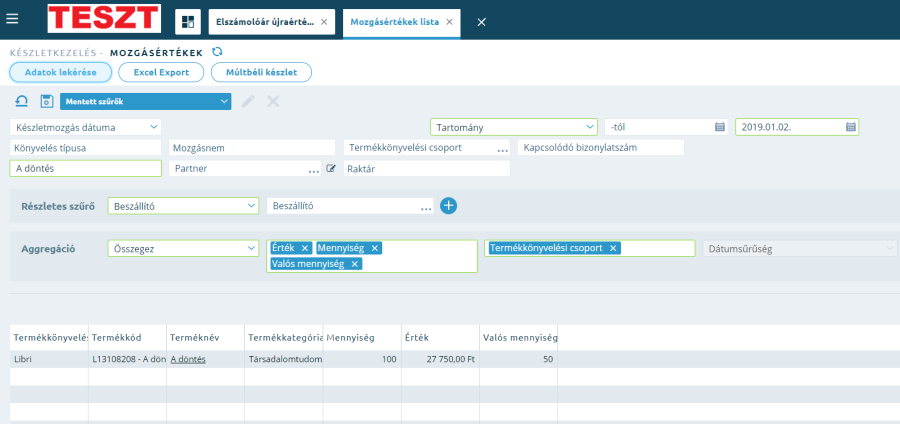Remove the Termékkönyvelési csoport grouping tag
This screenshot has height=424, width=900.
point(612,248)
